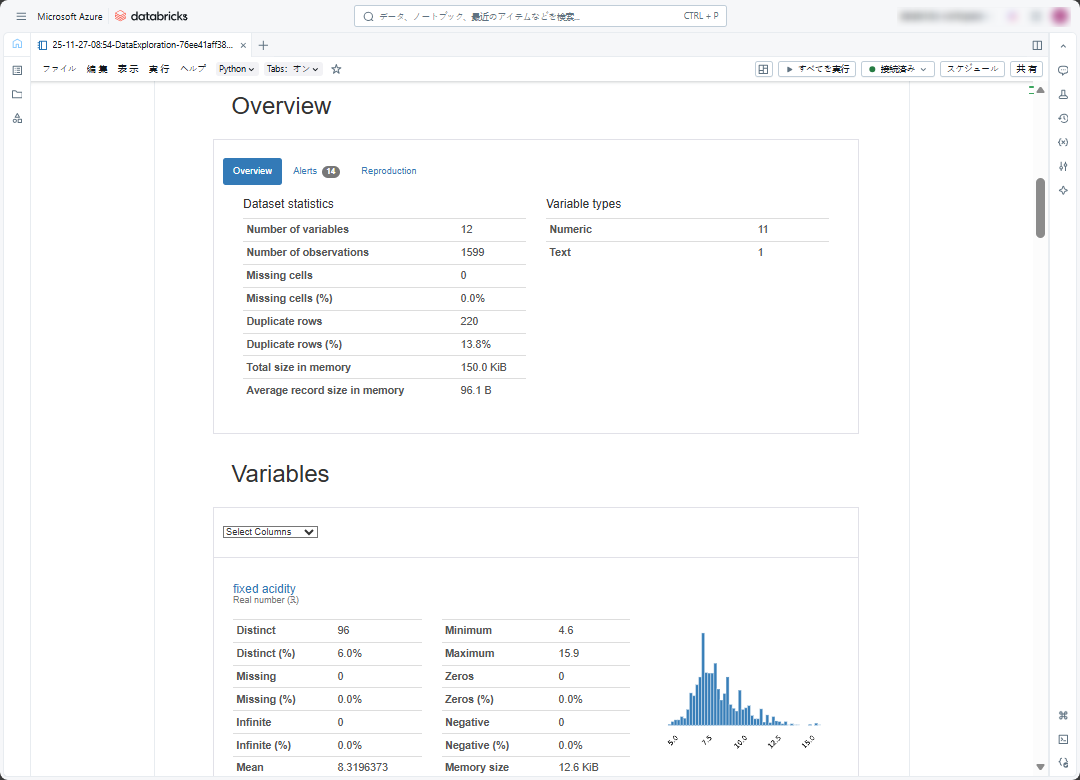1080x780 pixels.
Task: Open the workspace folder icon in left sidebar
Action: [17, 94]
